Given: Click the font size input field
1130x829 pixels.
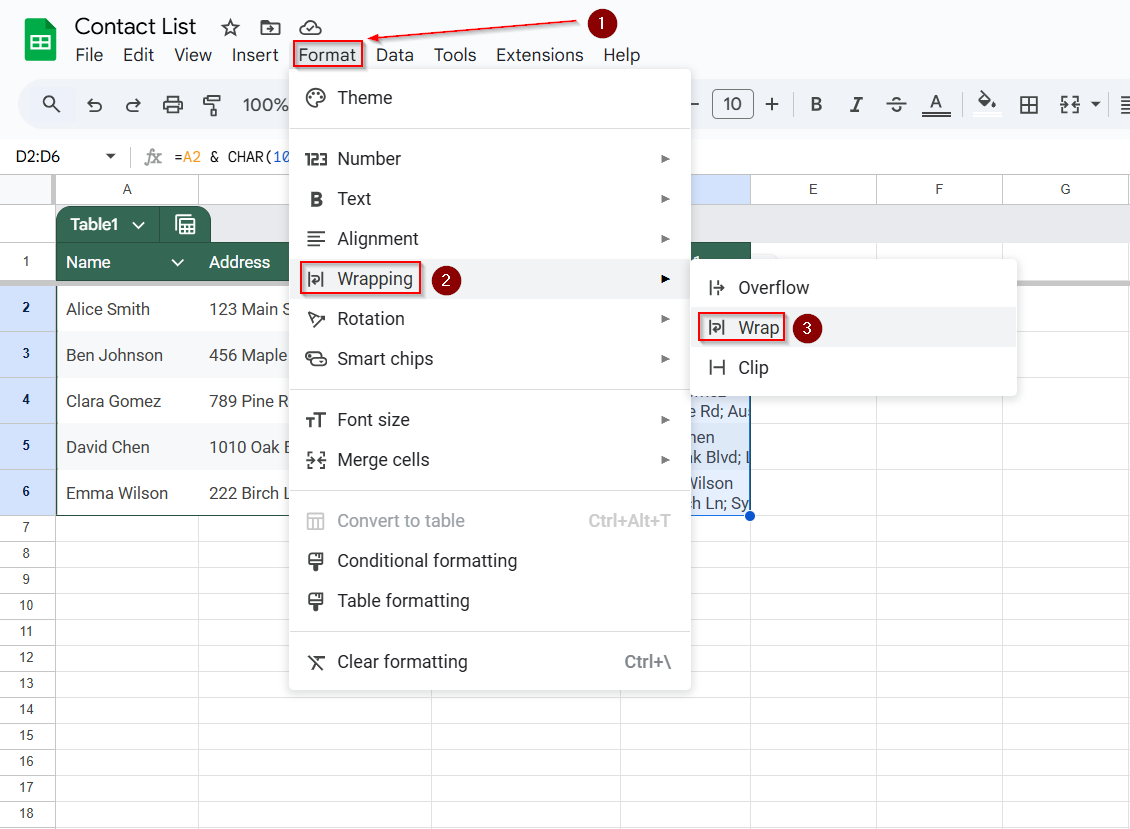Looking at the screenshot, I should (x=733, y=105).
